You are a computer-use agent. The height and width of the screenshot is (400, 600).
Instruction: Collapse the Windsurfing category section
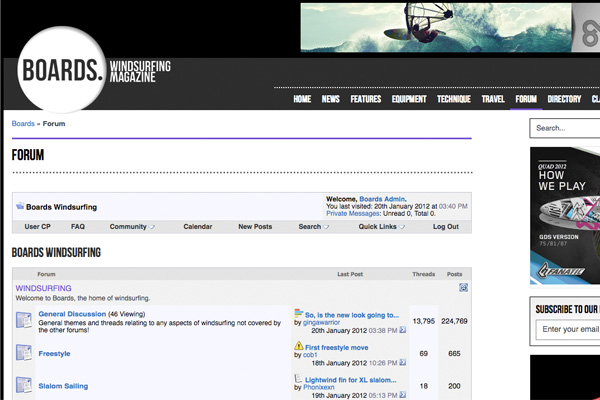(463, 288)
